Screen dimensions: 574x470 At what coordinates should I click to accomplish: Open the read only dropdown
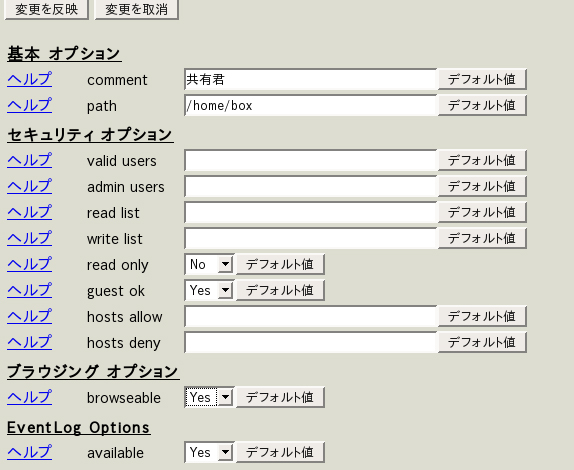coord(209,264)
